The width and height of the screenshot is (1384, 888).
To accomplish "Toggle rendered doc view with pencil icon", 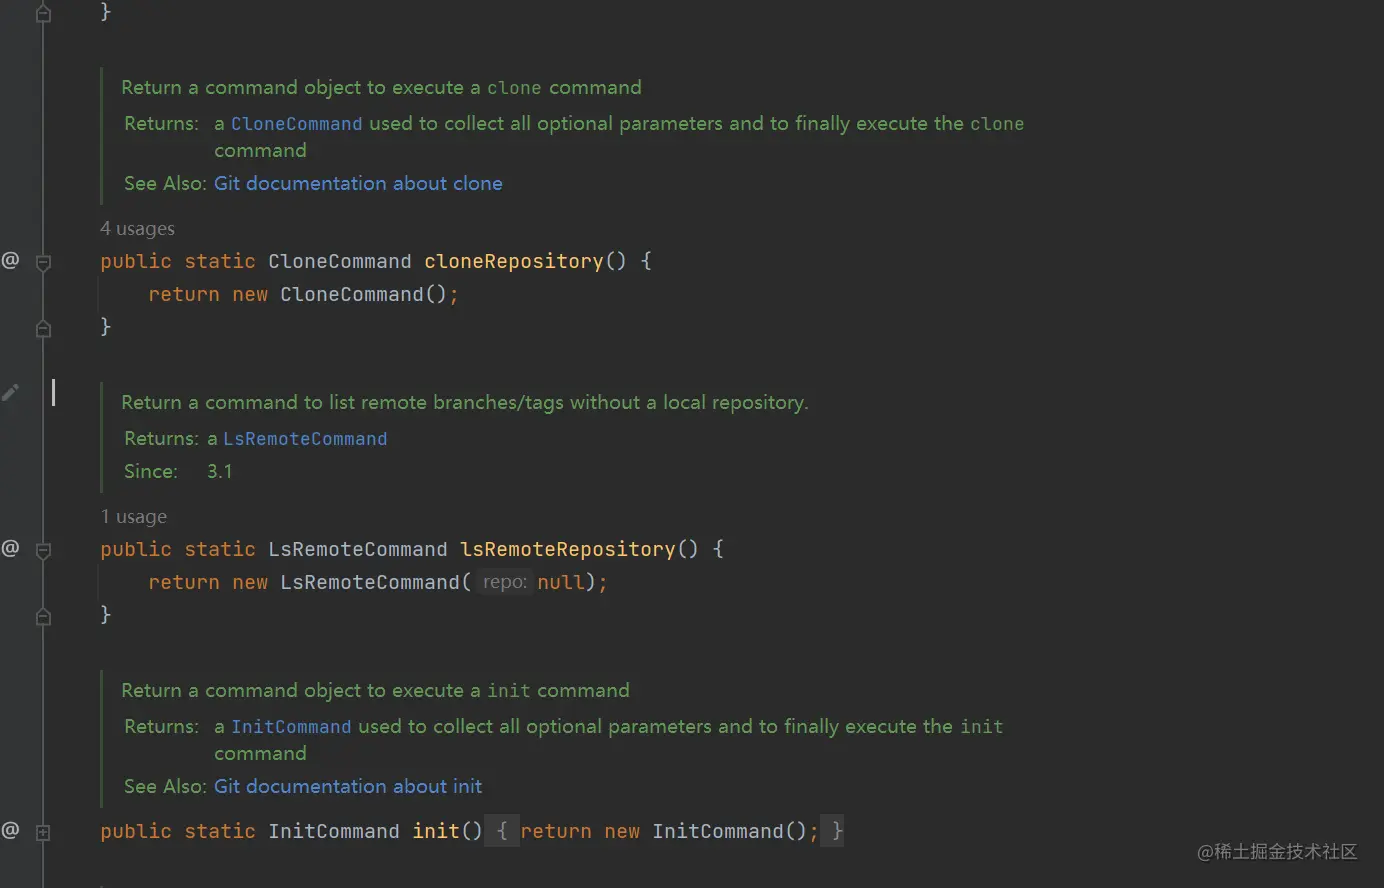I will 10,392.
